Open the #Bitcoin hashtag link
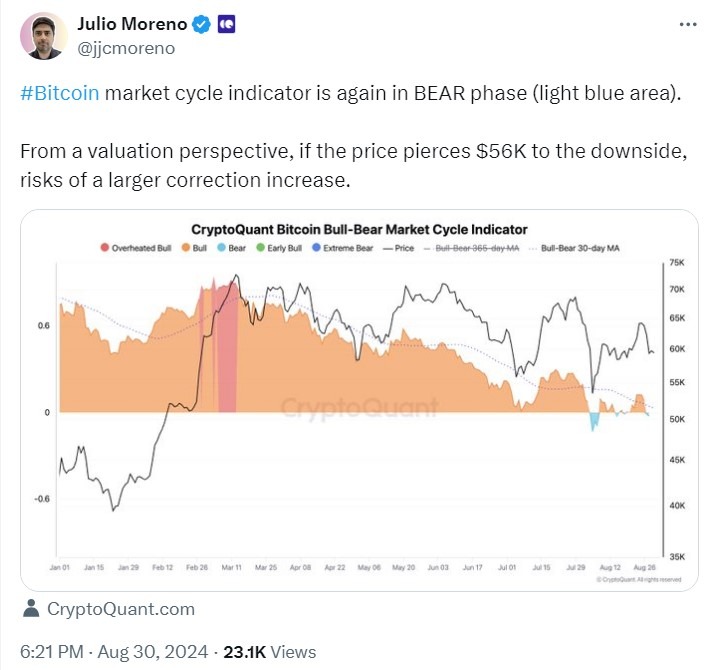Viewport: 713px width, 670px height. point(59,94)
